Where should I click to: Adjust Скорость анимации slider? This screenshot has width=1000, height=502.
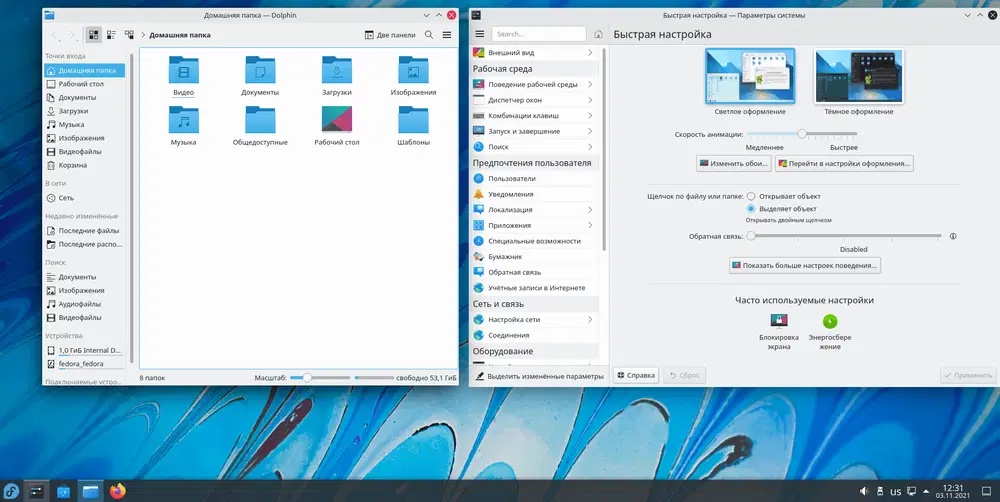click(x=802, y=134)
